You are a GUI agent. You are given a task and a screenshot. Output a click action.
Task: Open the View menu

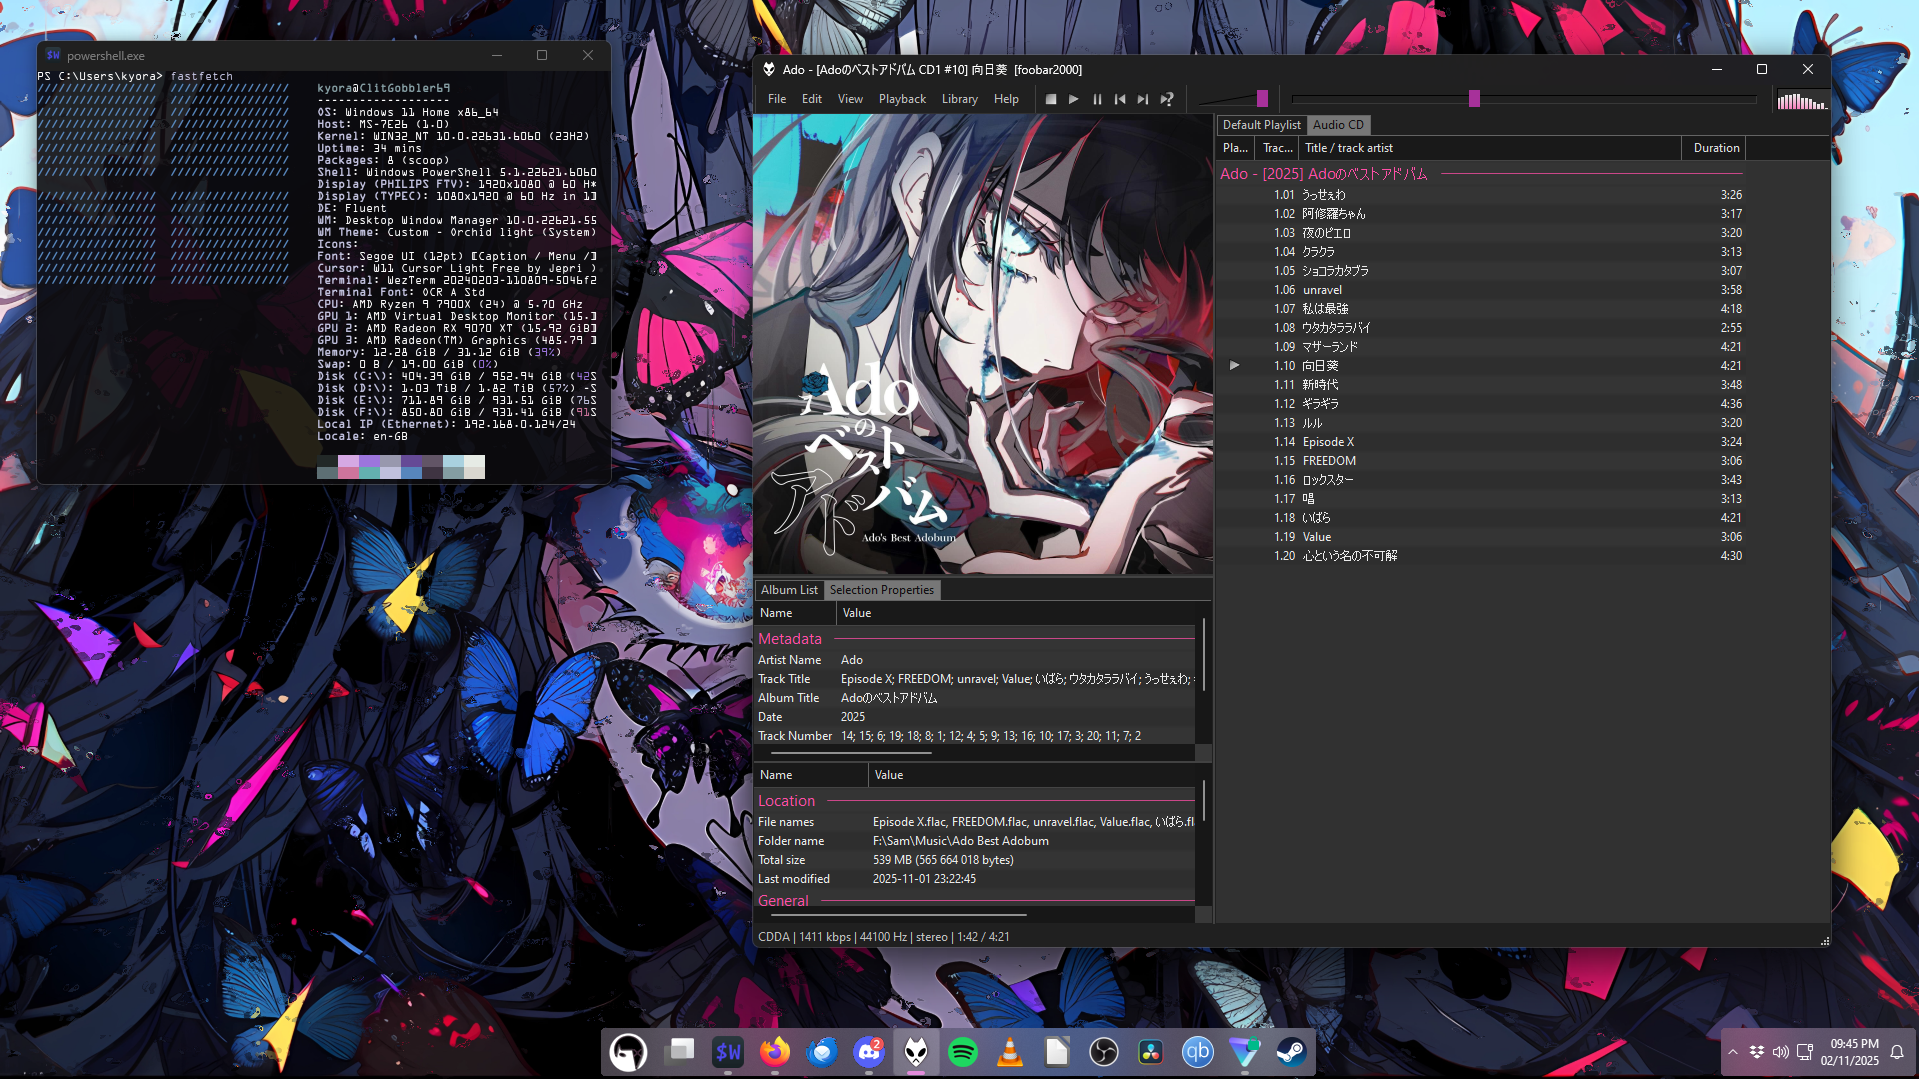tap(850, 99)
